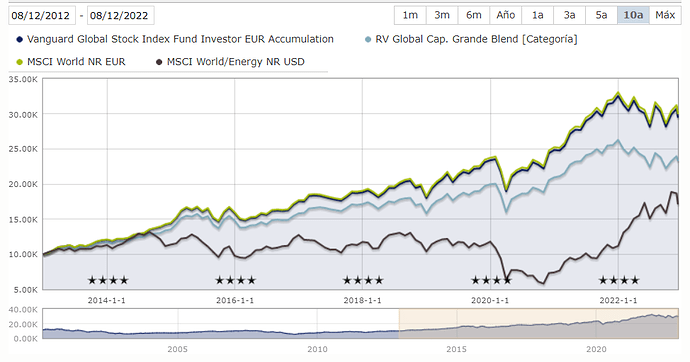Select the 1m time range button
690x362 pixels.
coord(410,15)
